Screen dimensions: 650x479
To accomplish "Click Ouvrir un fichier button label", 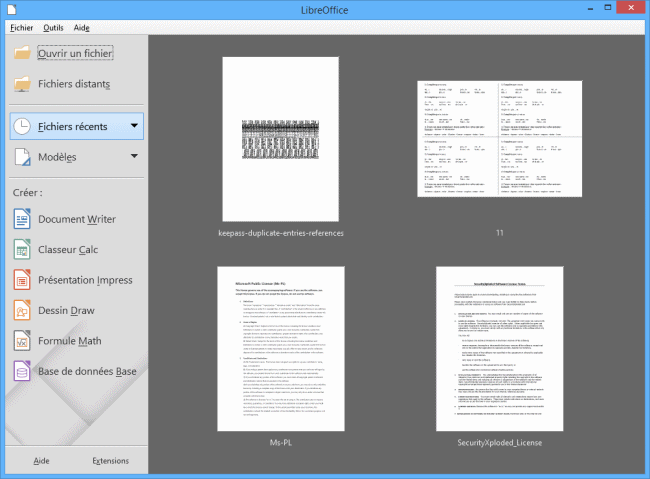I will [75, 53].
